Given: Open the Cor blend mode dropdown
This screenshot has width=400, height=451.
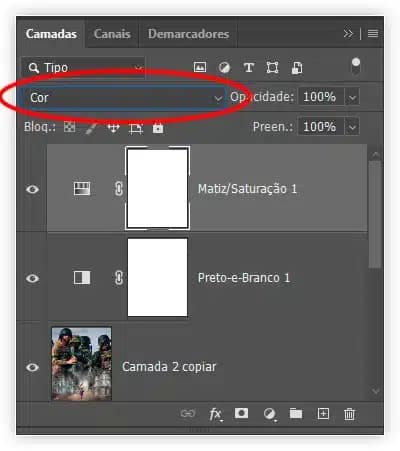Looking at the screenshot, I should [x=124, y=98].
